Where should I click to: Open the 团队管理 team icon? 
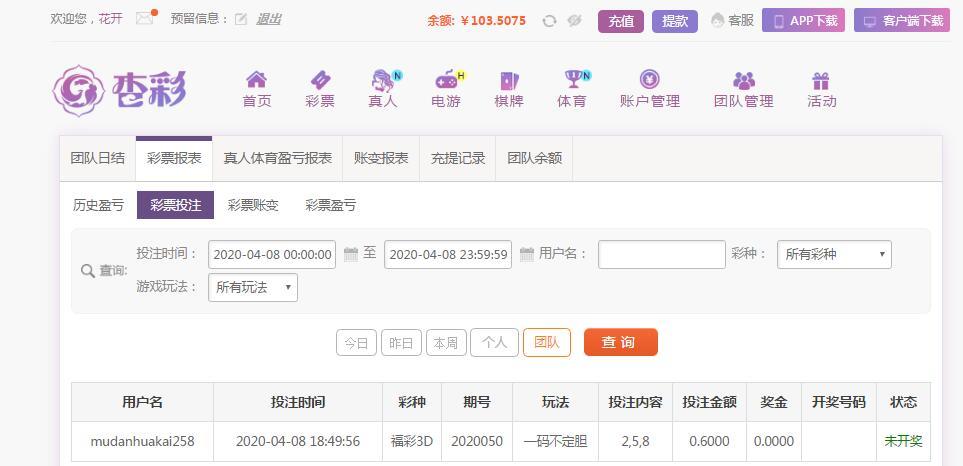[743, 80]
